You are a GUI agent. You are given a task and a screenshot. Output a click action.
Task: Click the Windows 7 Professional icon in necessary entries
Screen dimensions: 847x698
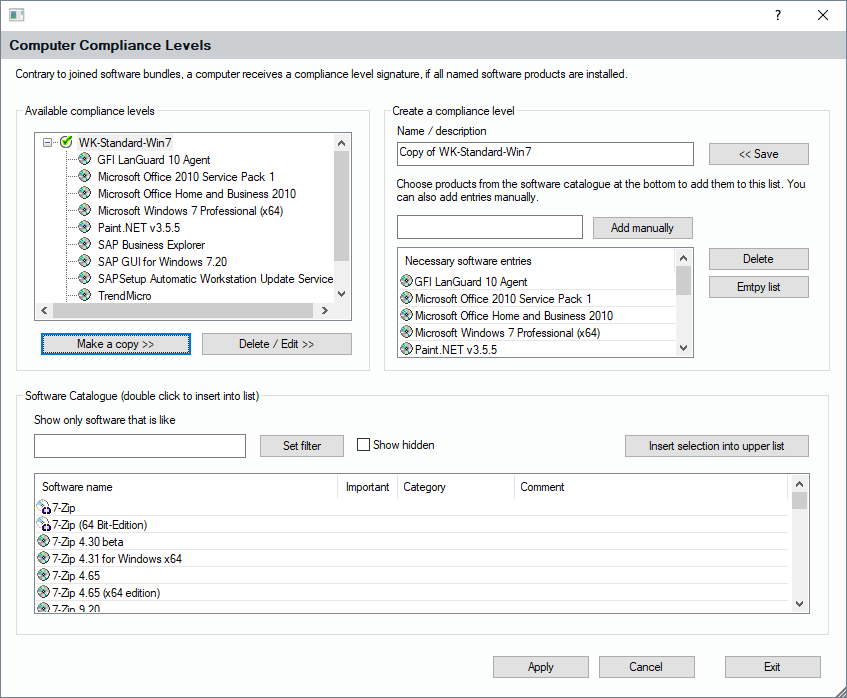(x=406, y=332)
